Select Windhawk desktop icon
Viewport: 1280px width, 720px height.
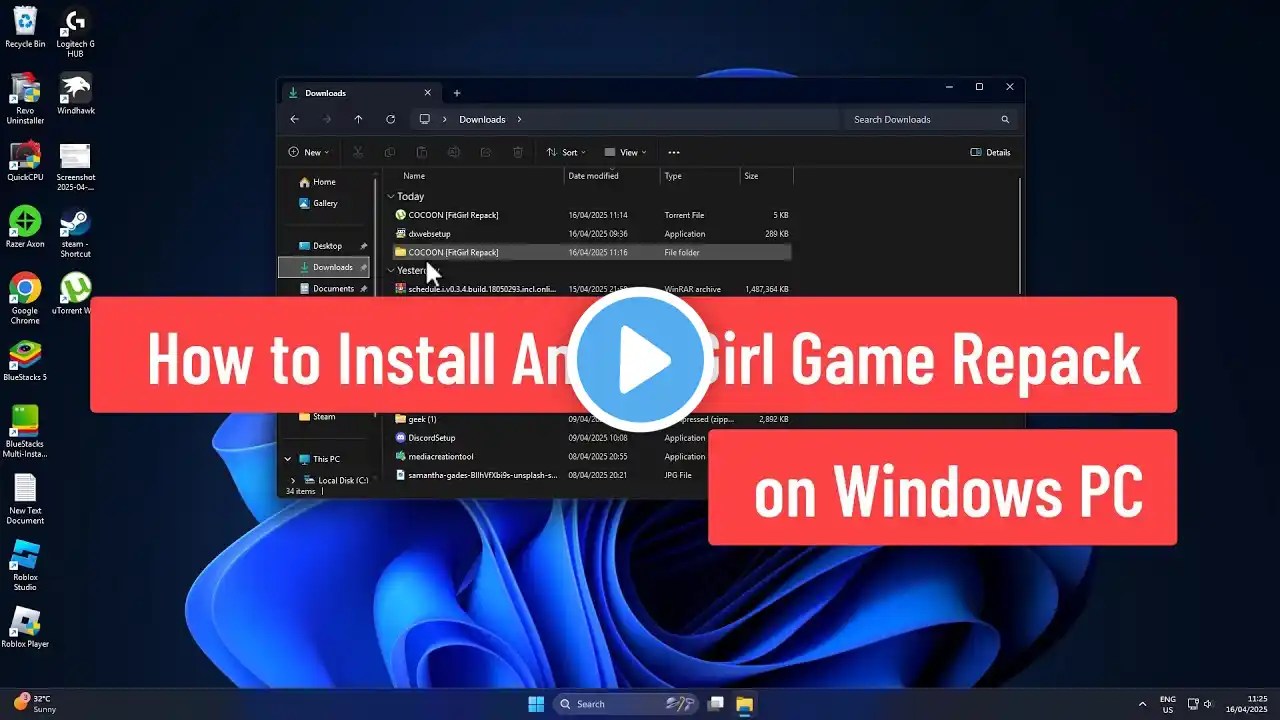click(x=75, y=93)
